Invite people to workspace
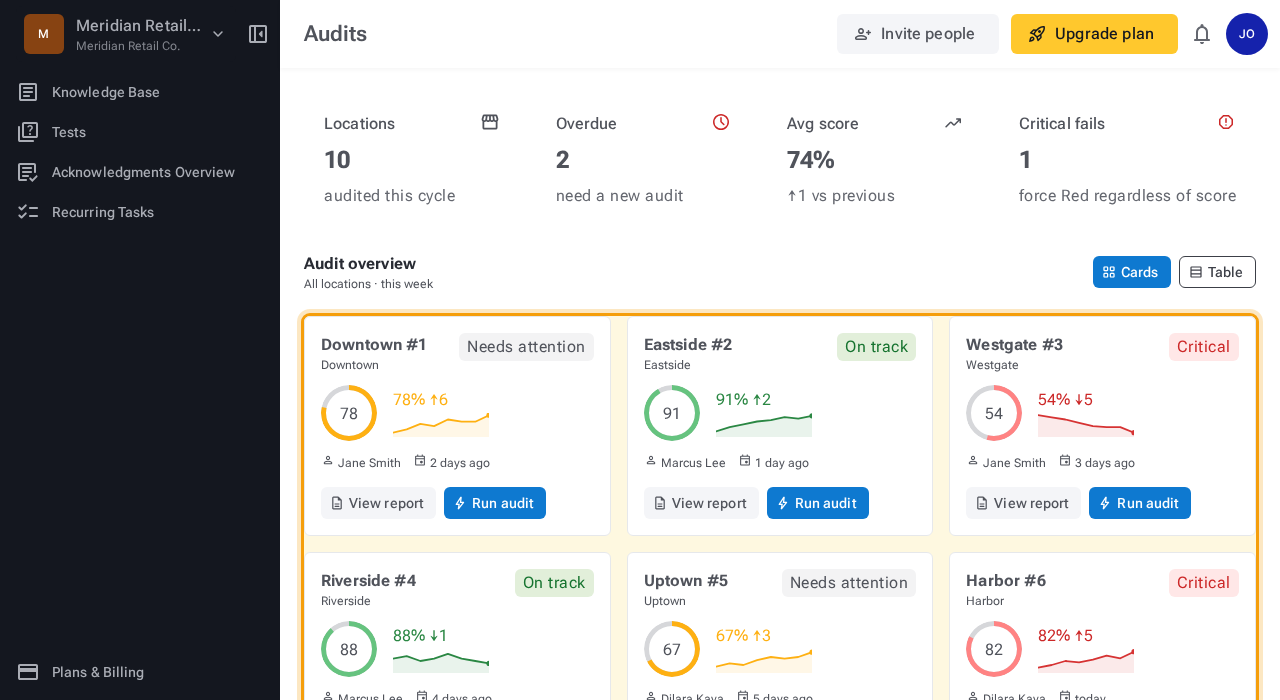 coord(918,34)
